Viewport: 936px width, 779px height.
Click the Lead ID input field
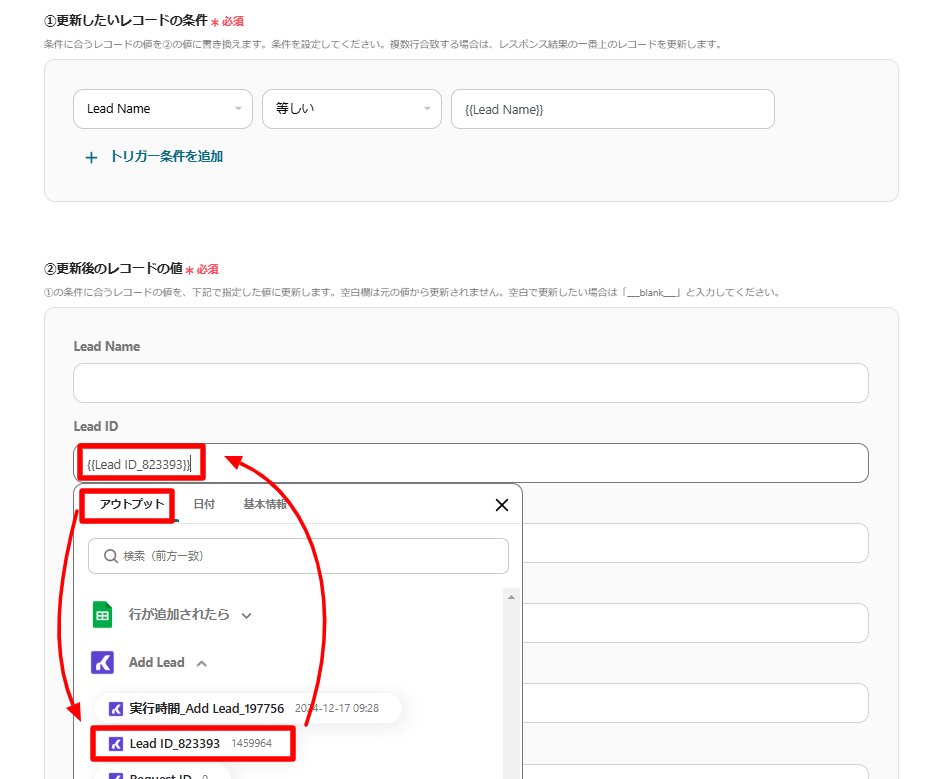[x=470, y=463]
